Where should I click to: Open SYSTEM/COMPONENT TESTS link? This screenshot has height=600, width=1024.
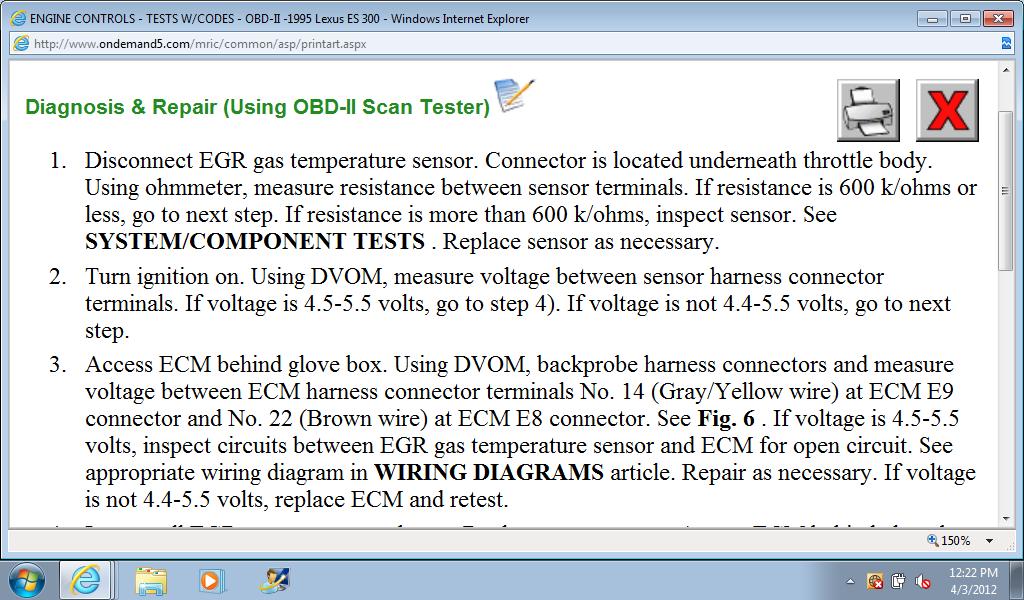(x=255, y=242)
